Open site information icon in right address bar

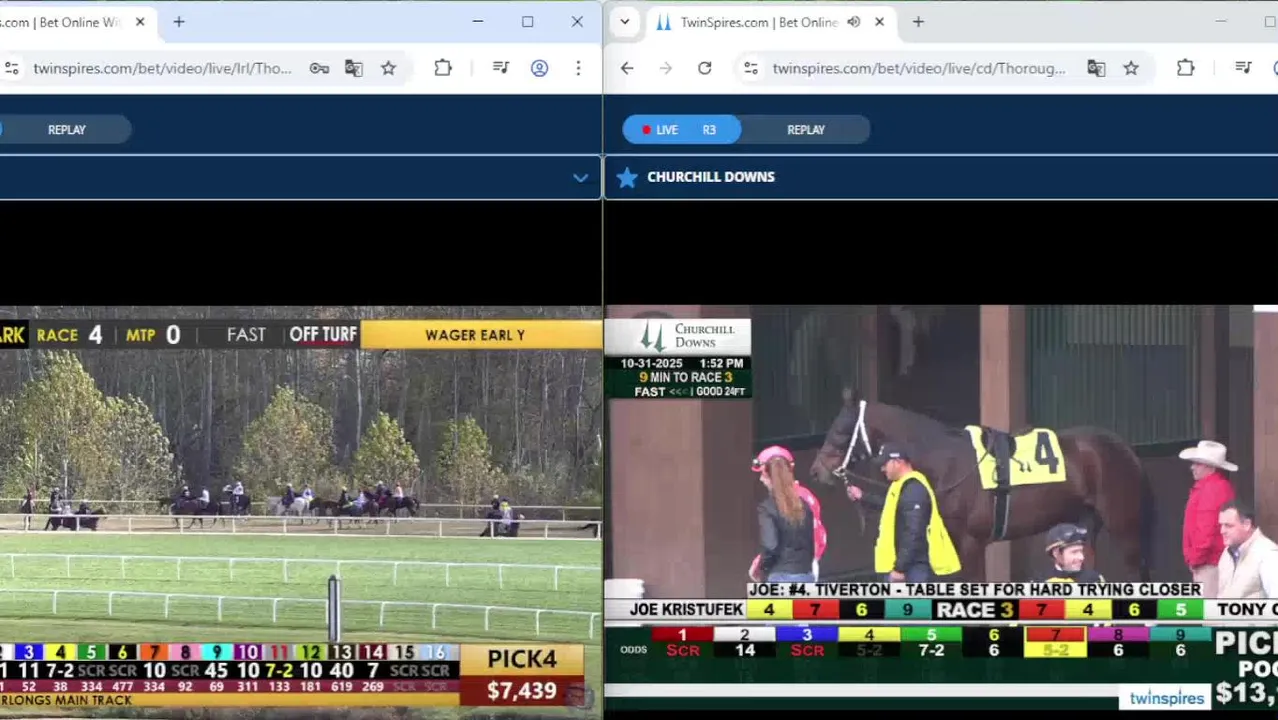751,68
